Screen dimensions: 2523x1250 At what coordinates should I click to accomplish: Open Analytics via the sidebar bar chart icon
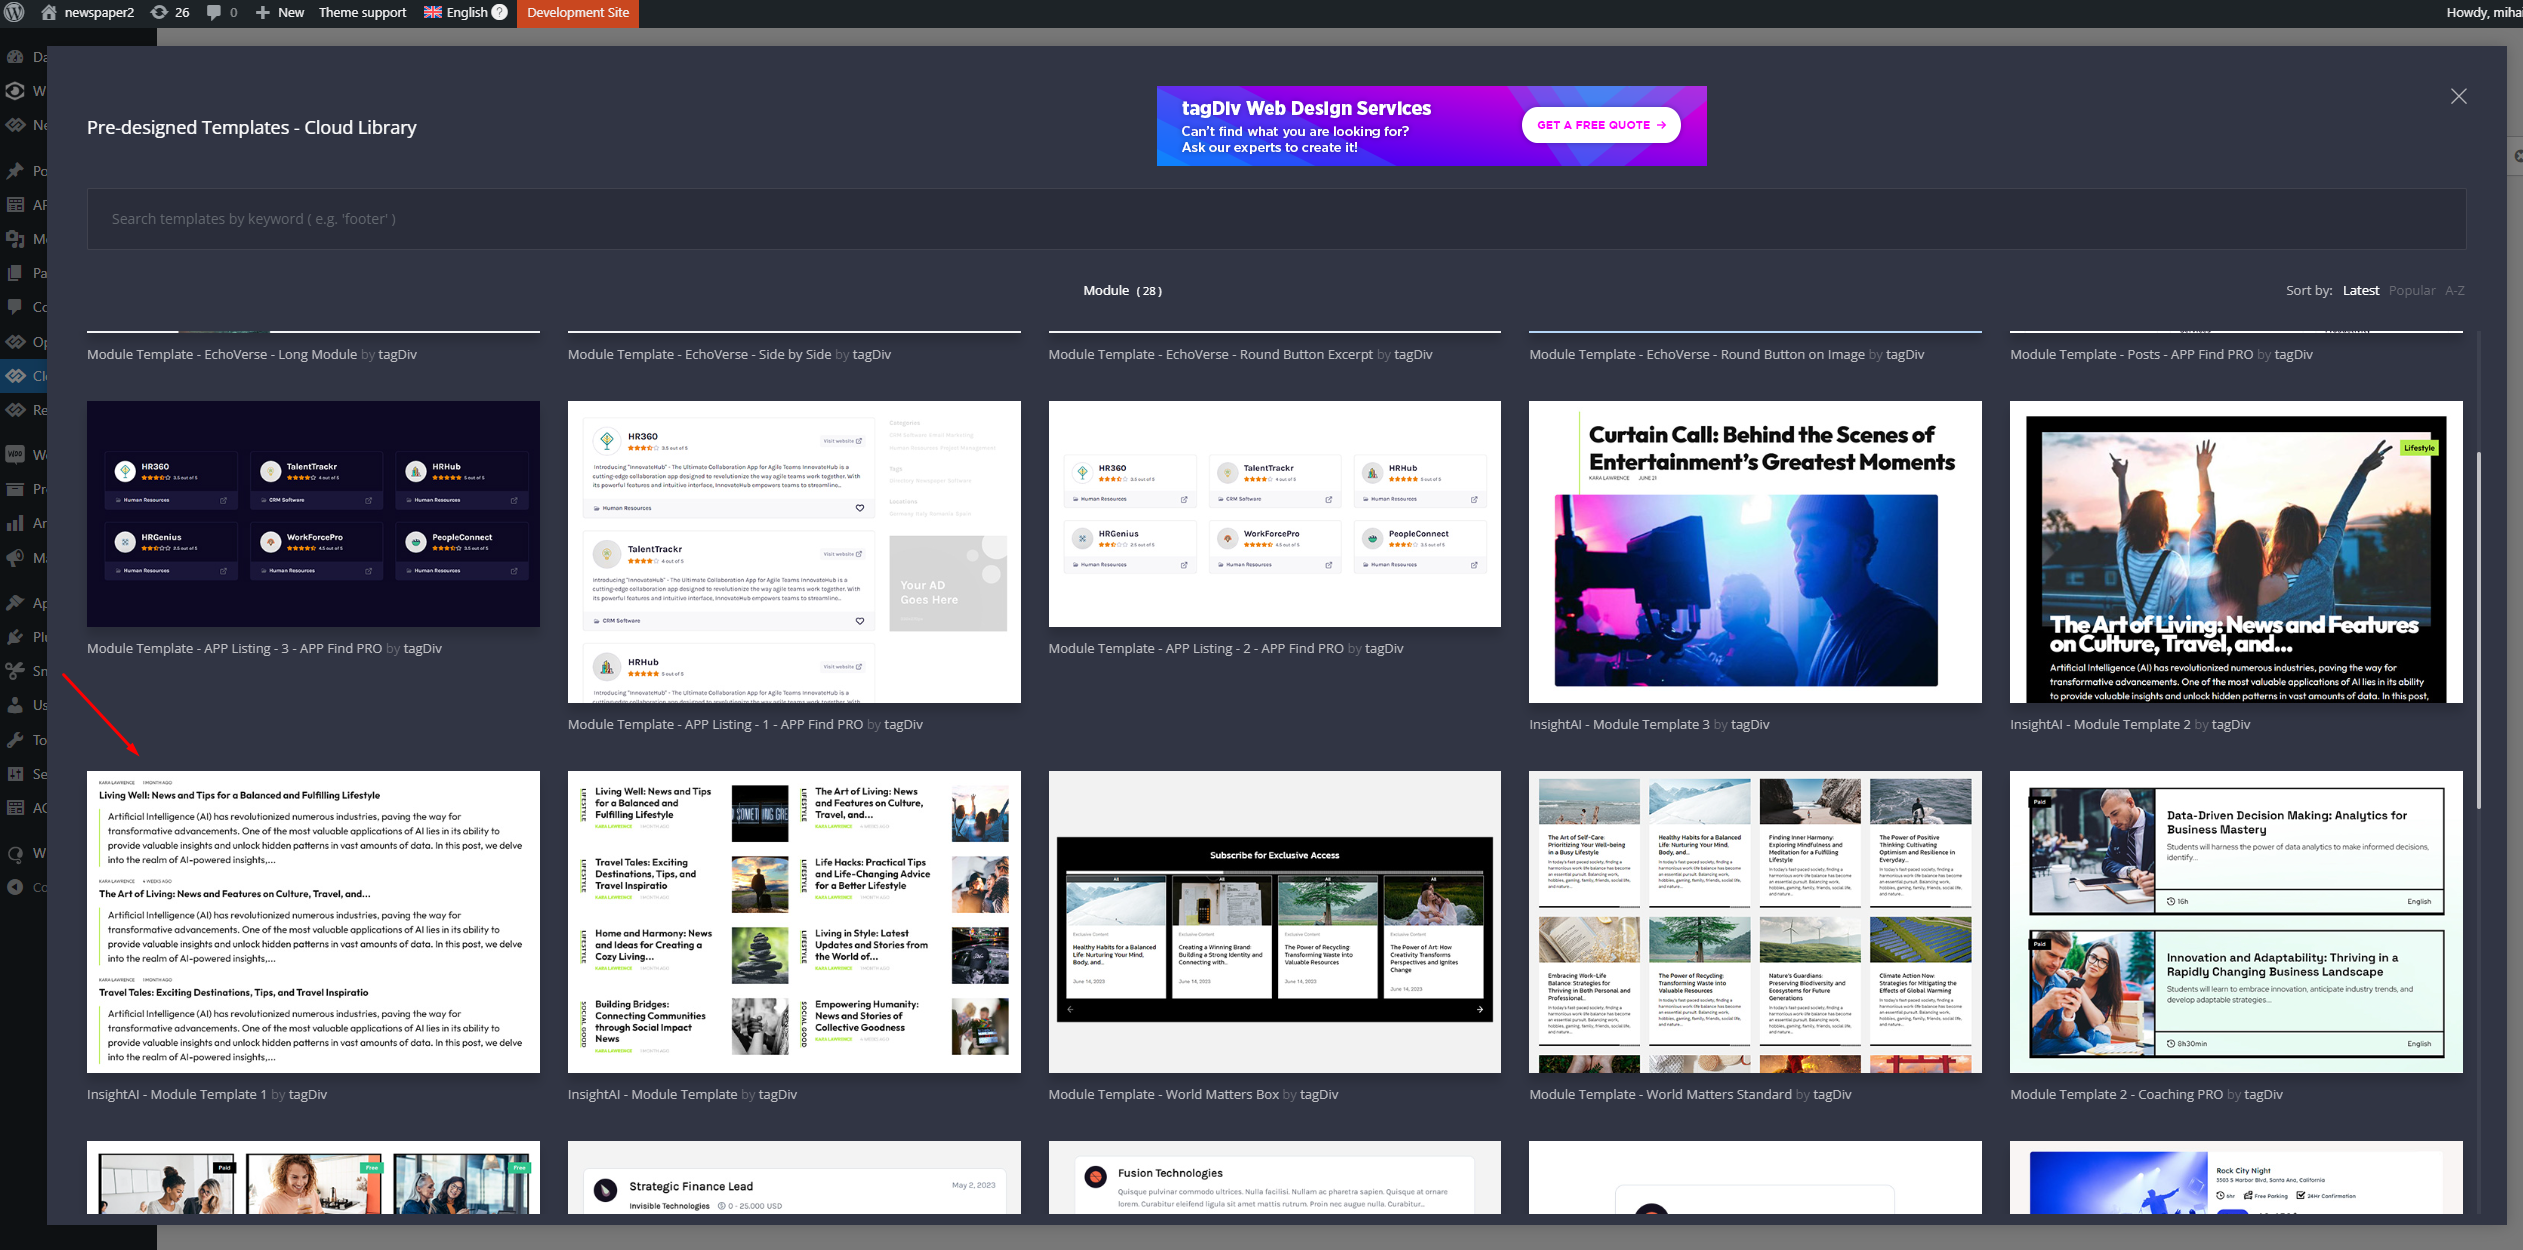(x=15, y=523)
